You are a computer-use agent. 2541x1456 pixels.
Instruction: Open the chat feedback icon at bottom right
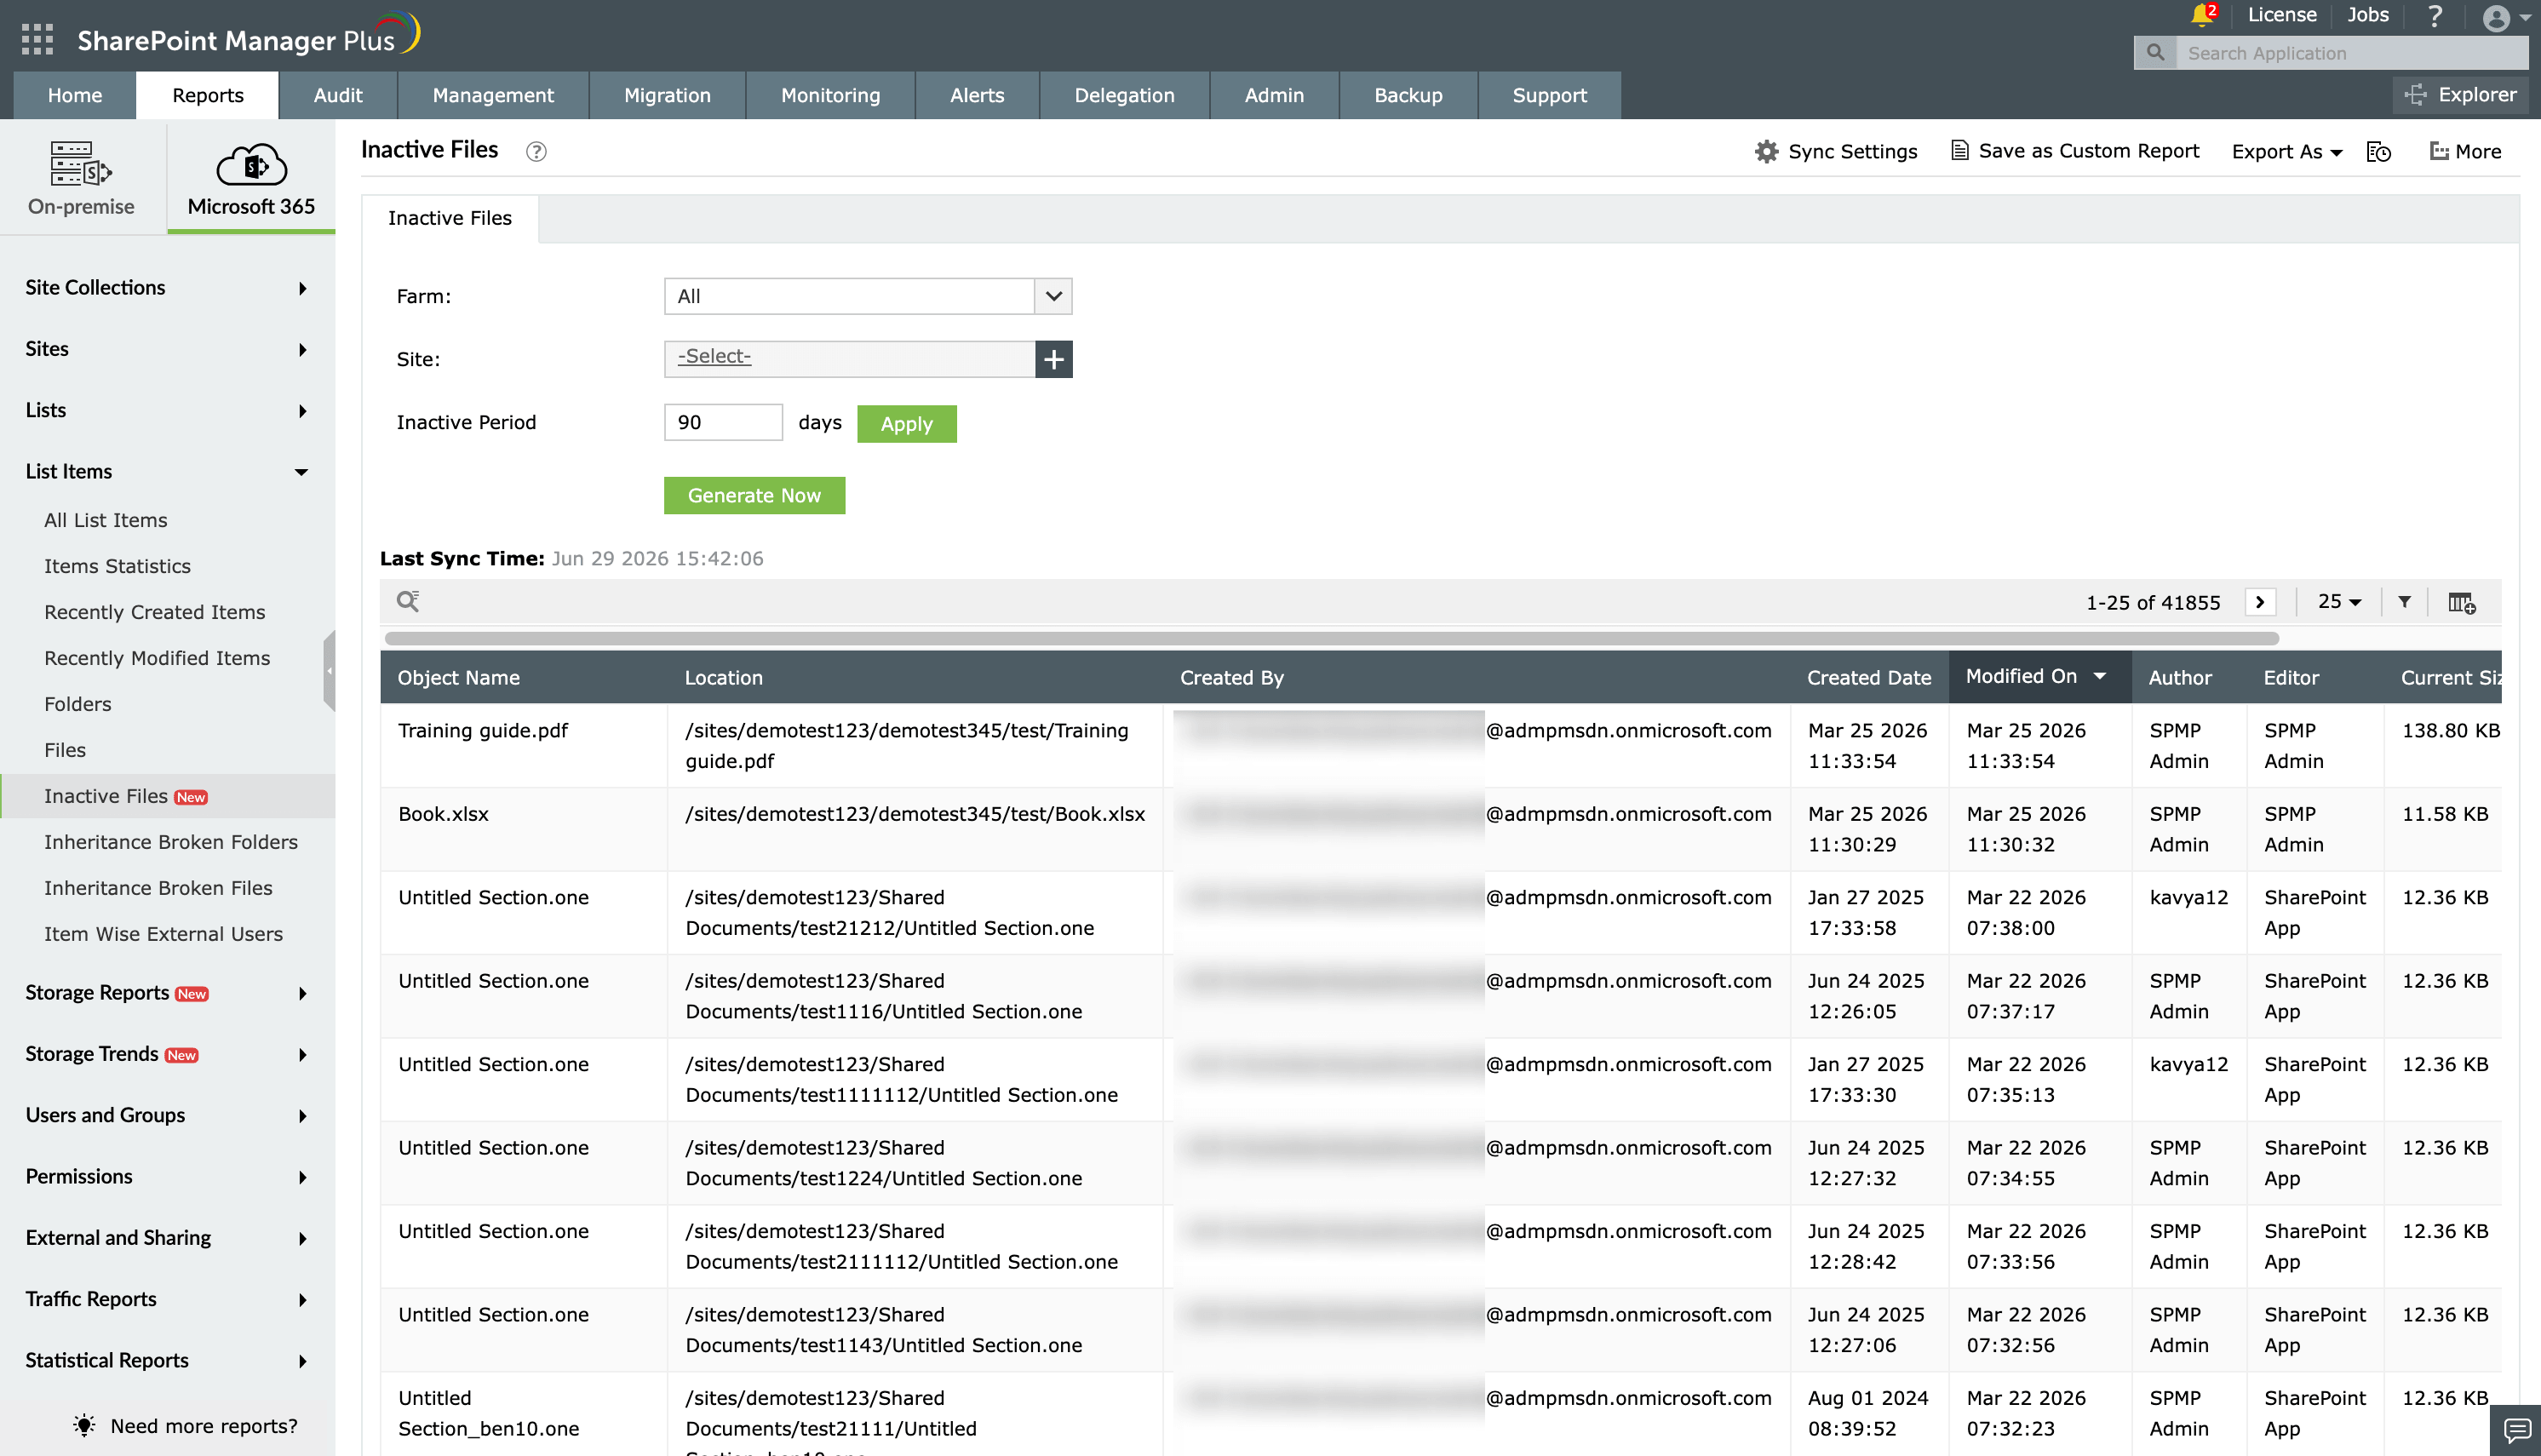pyautogui.click(x=2517, y=1431)
